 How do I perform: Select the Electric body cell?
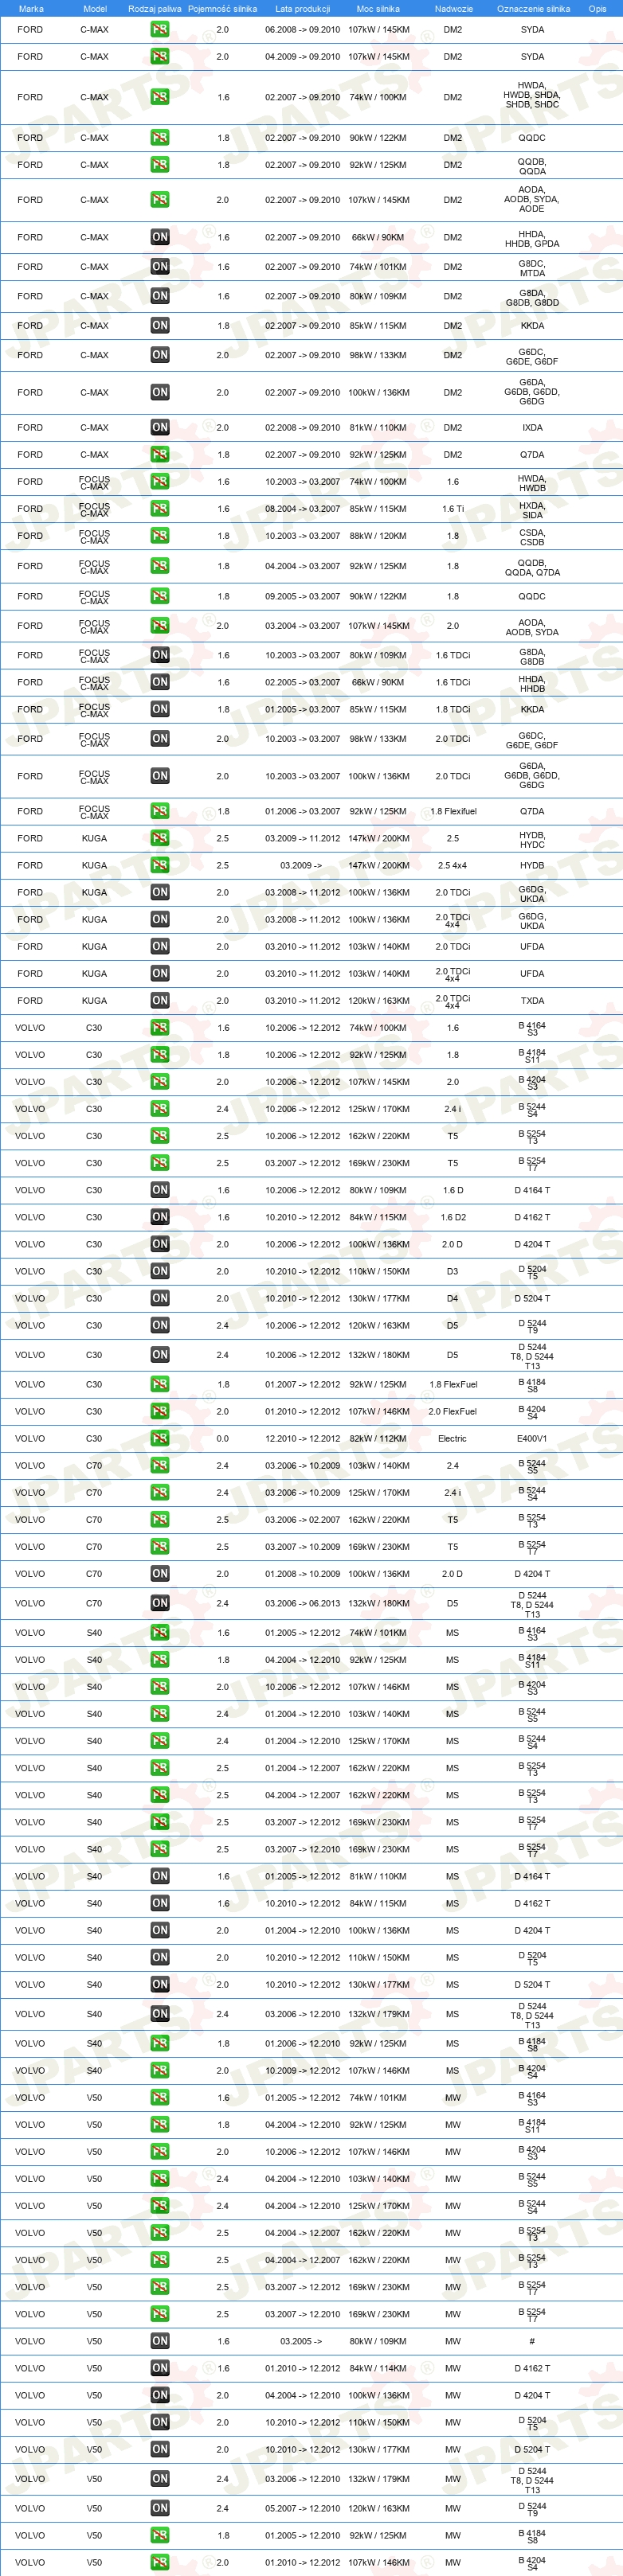pyautogui.click(x=452, y=1438)
